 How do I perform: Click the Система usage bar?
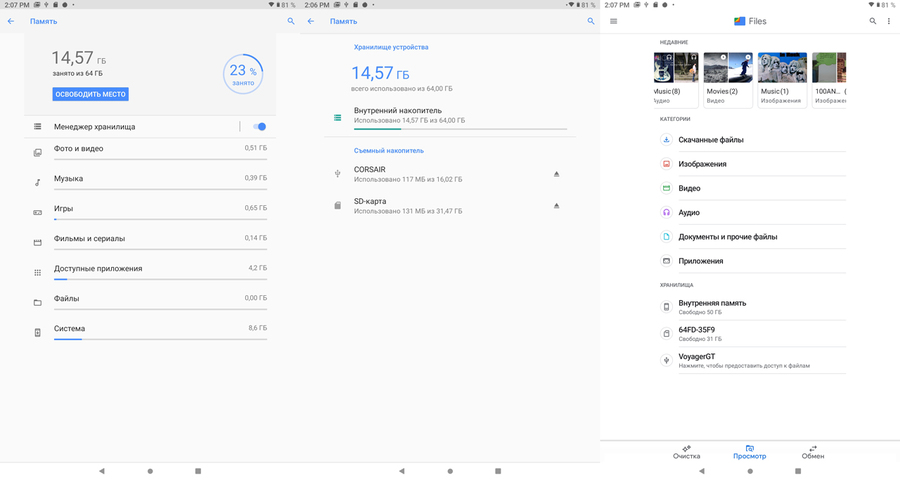pos(160,339)
